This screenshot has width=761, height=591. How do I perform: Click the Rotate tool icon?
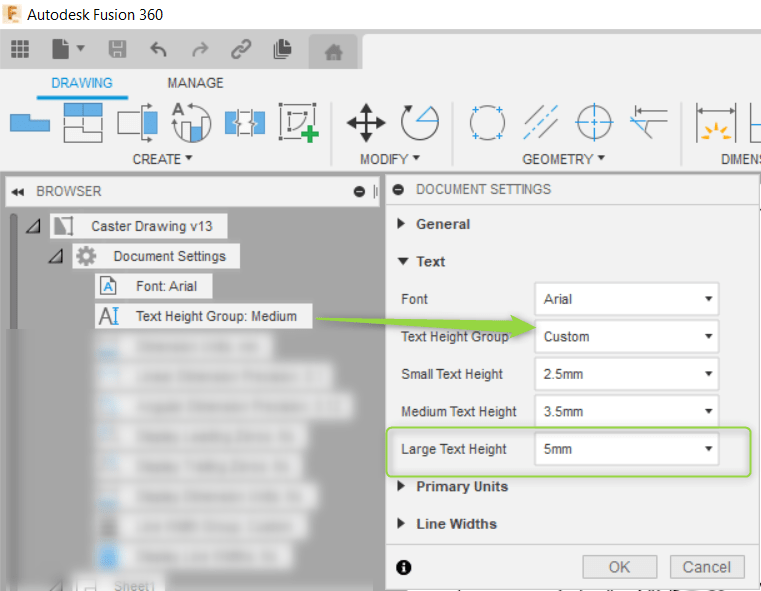pos(419,123)
